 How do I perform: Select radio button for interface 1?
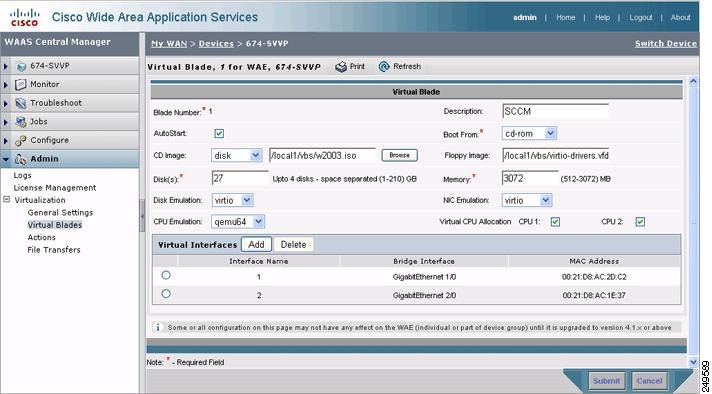166,275
